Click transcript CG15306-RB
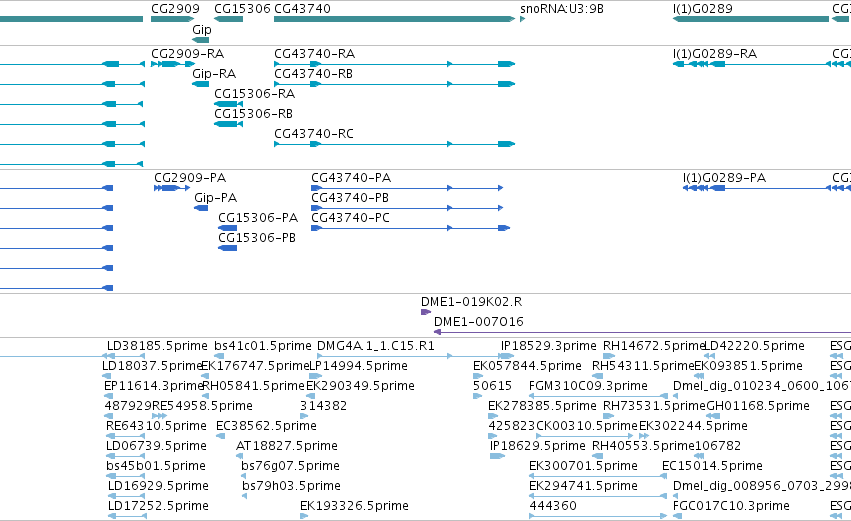This screenshot has height=521, width=851. (253, 114)
